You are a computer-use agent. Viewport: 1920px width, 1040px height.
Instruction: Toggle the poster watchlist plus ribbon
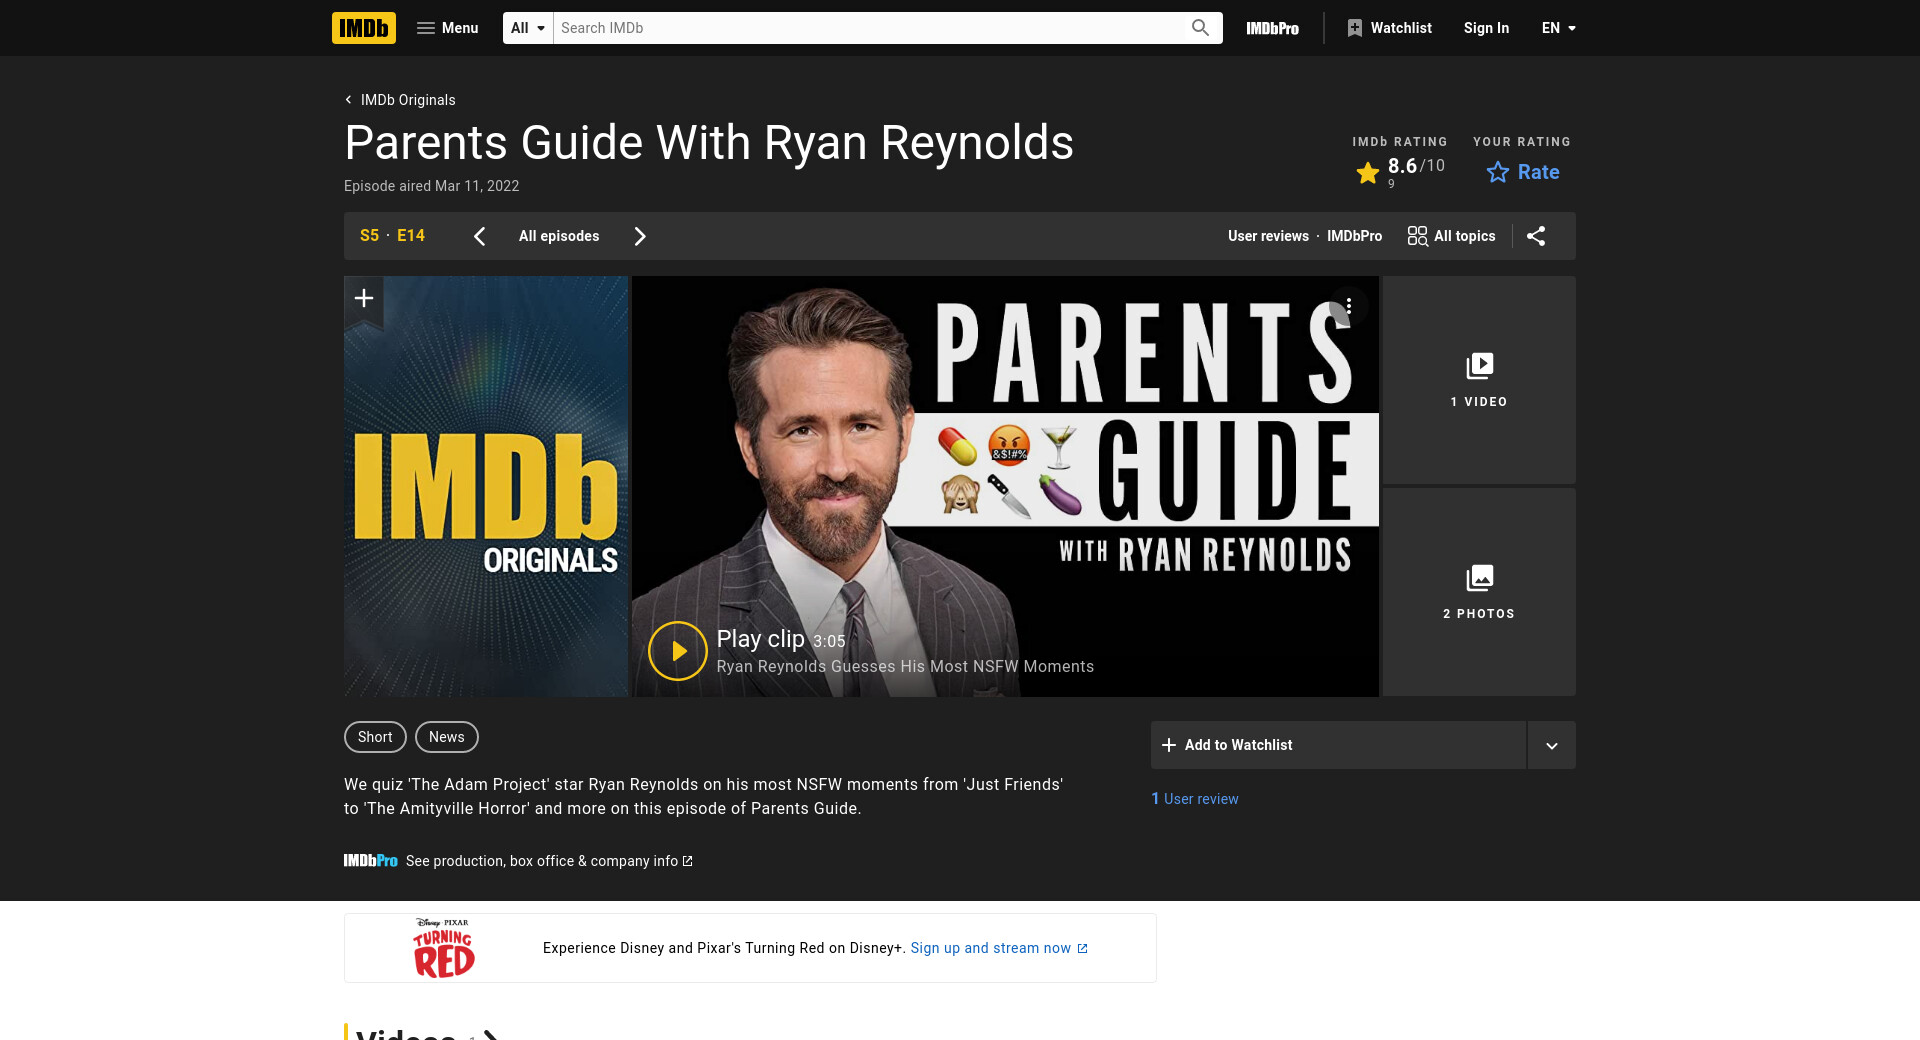[364, 298]
